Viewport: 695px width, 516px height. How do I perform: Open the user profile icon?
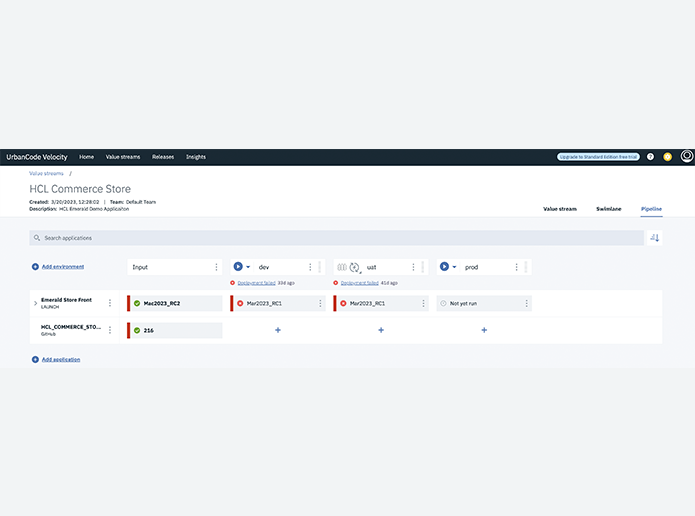pyautogui.click(x=687, y=157)
